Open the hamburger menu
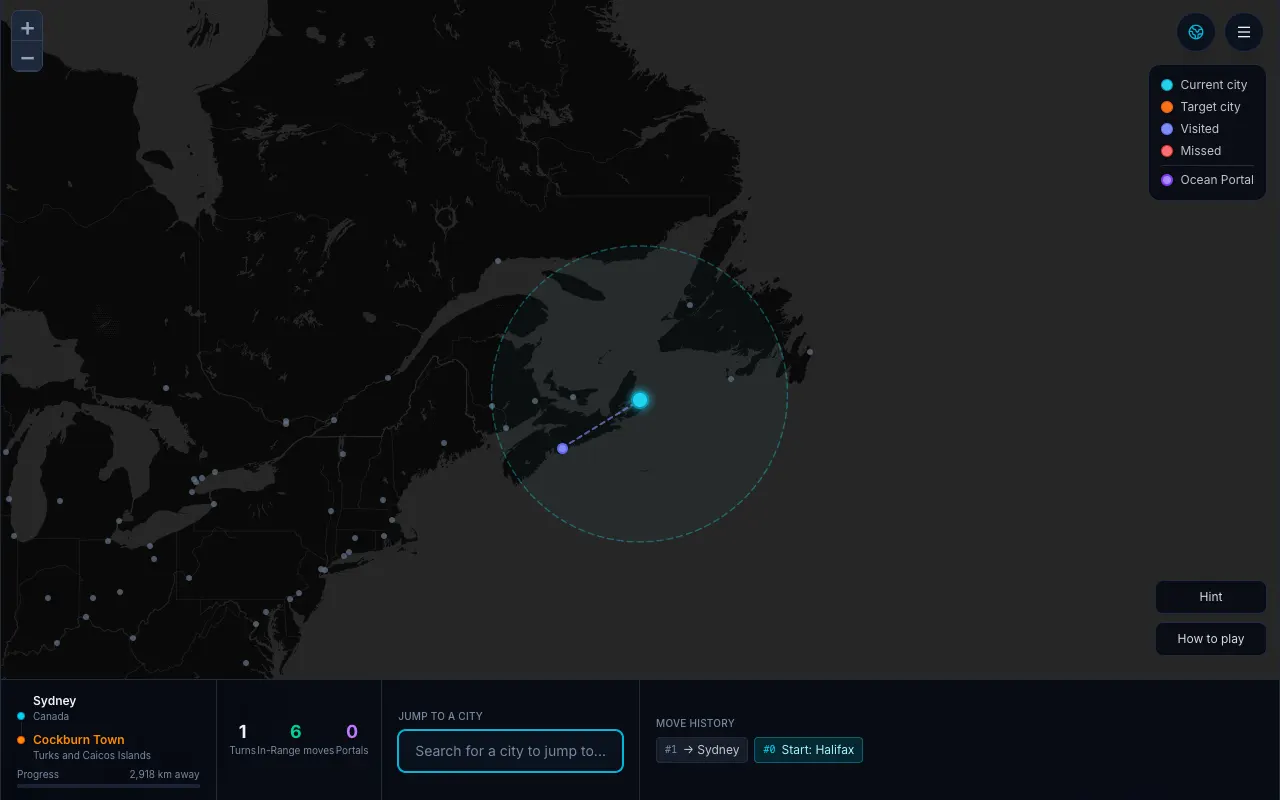Screen dimensions: 1280x800 tap(1244, 32)
